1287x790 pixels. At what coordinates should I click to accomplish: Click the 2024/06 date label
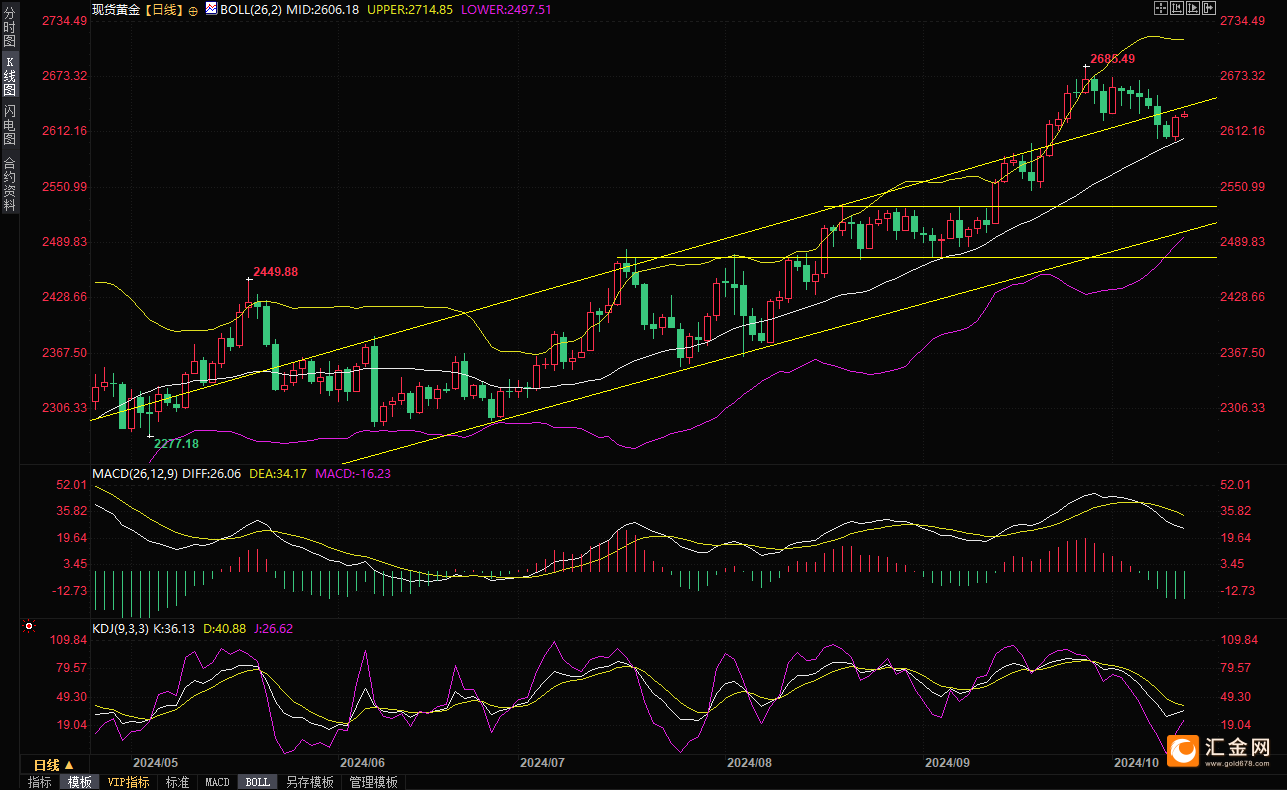[x=362, y=762]
